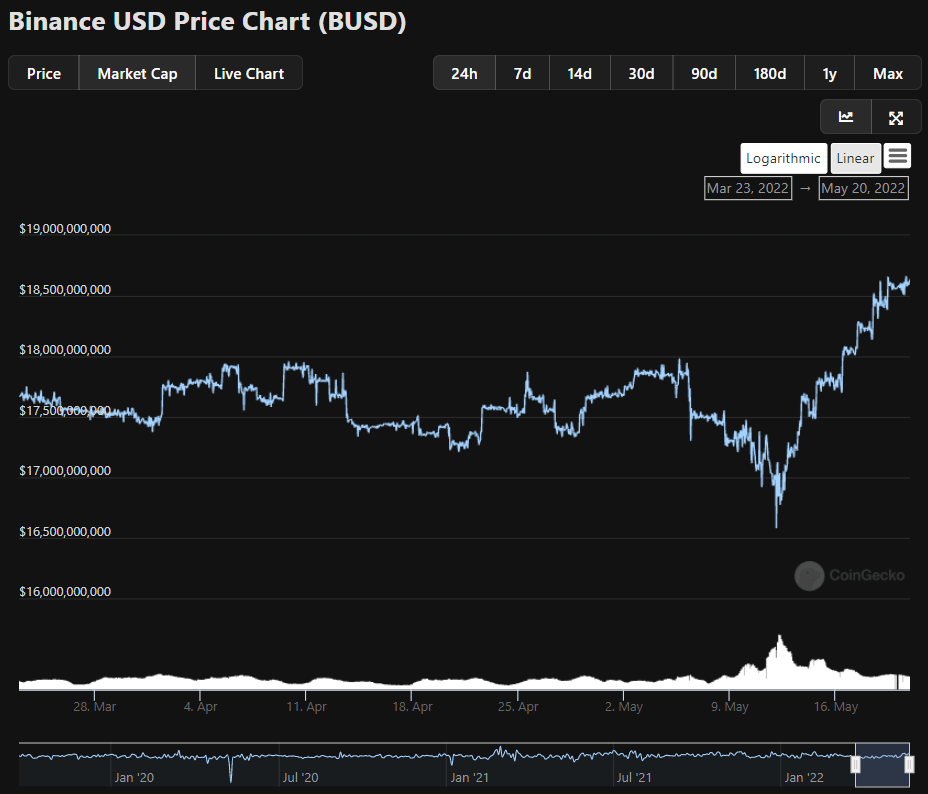Click the Jan '21 area in navigator timeline

[x=468, y=776]
